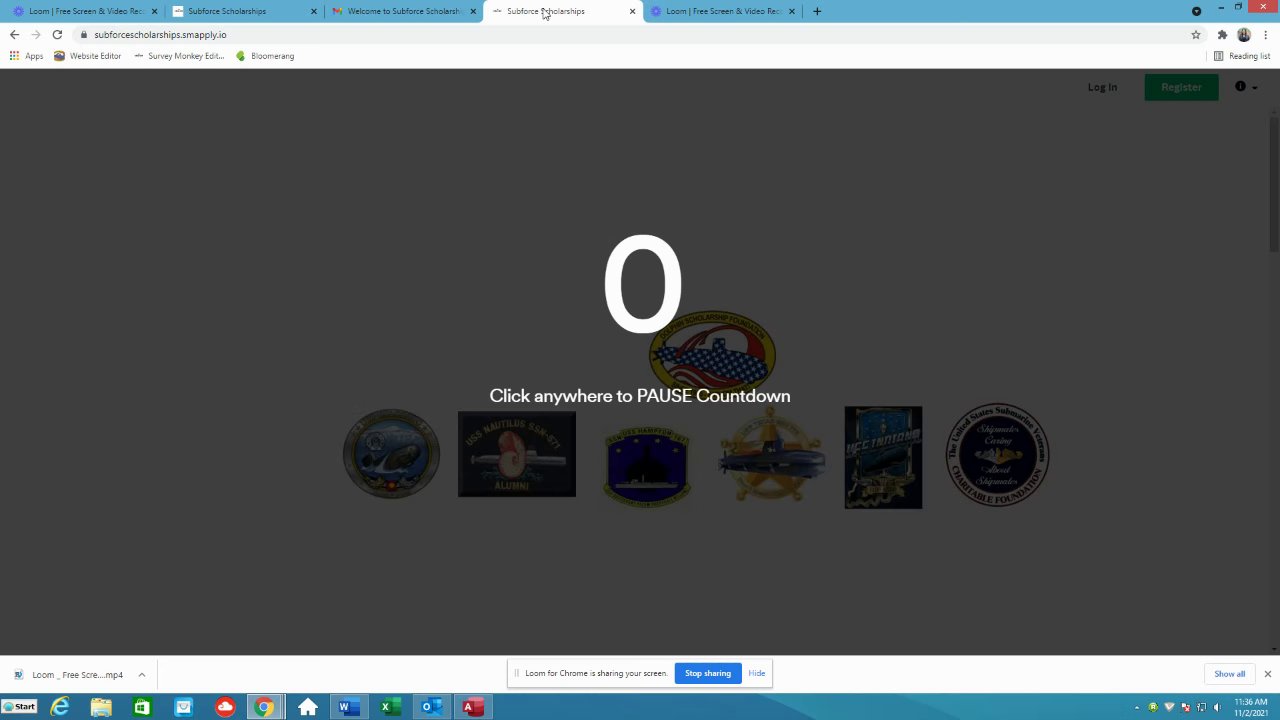Open the Apps bookmark shortcut
1280x720 pixels.
[x=26, y=56]
